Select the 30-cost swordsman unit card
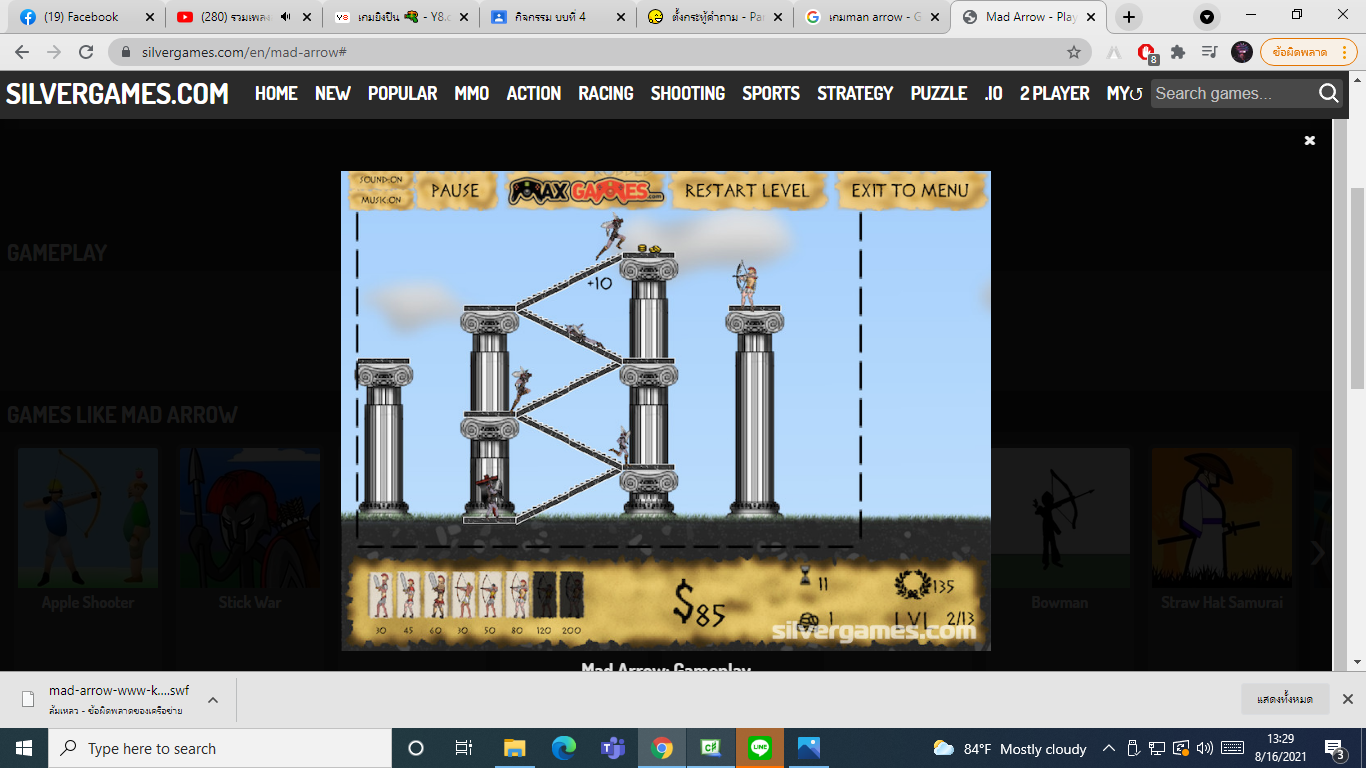Image resolution: width=1366 pixels, height=768 pixels. 380,595
